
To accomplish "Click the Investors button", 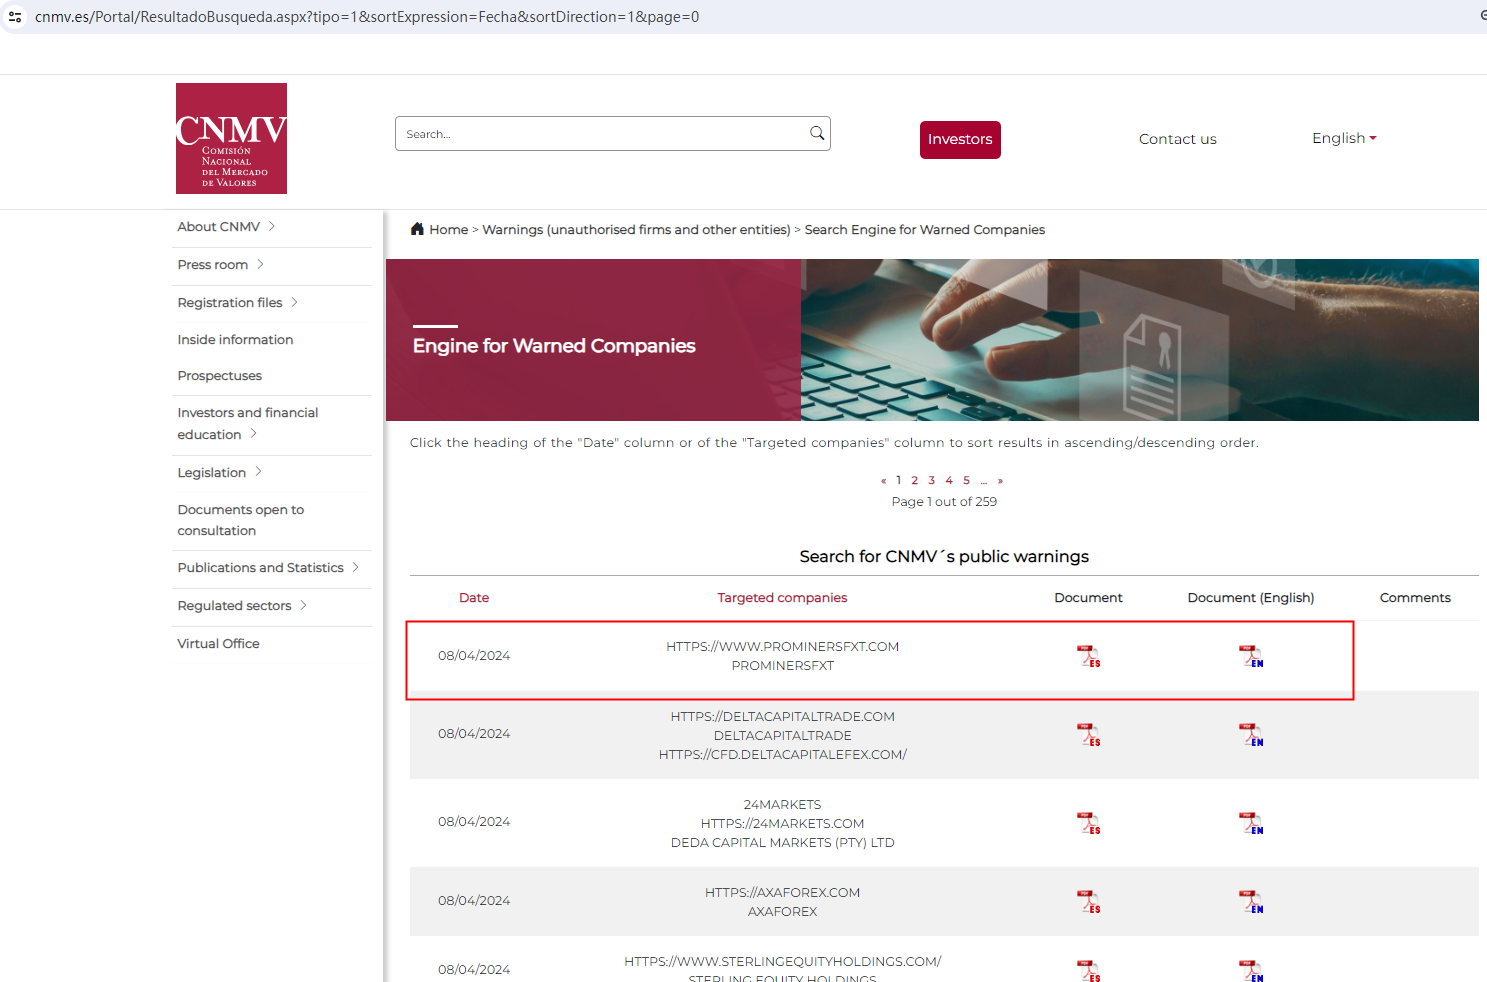I will 959,139.
